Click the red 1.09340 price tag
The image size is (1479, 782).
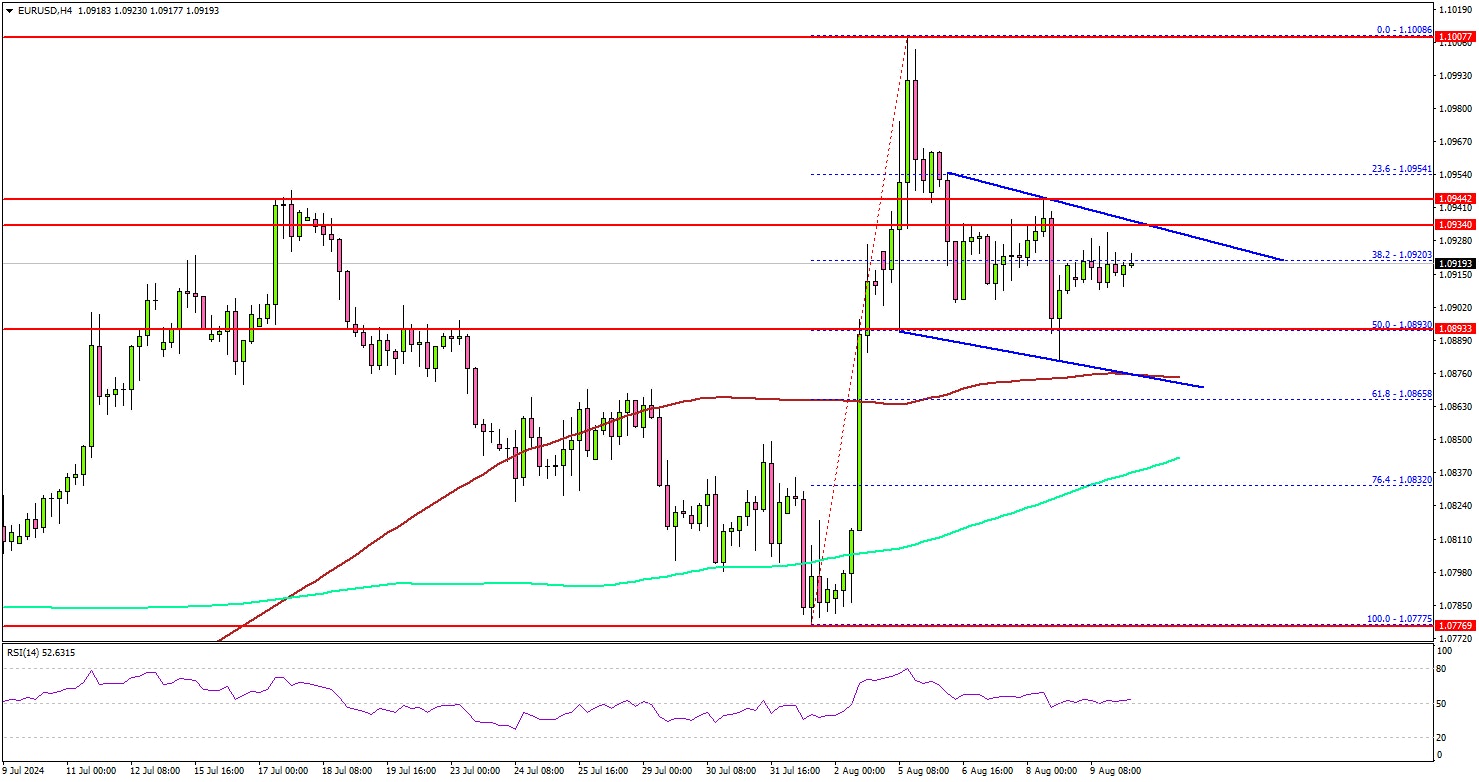(x=1455, y=226)
